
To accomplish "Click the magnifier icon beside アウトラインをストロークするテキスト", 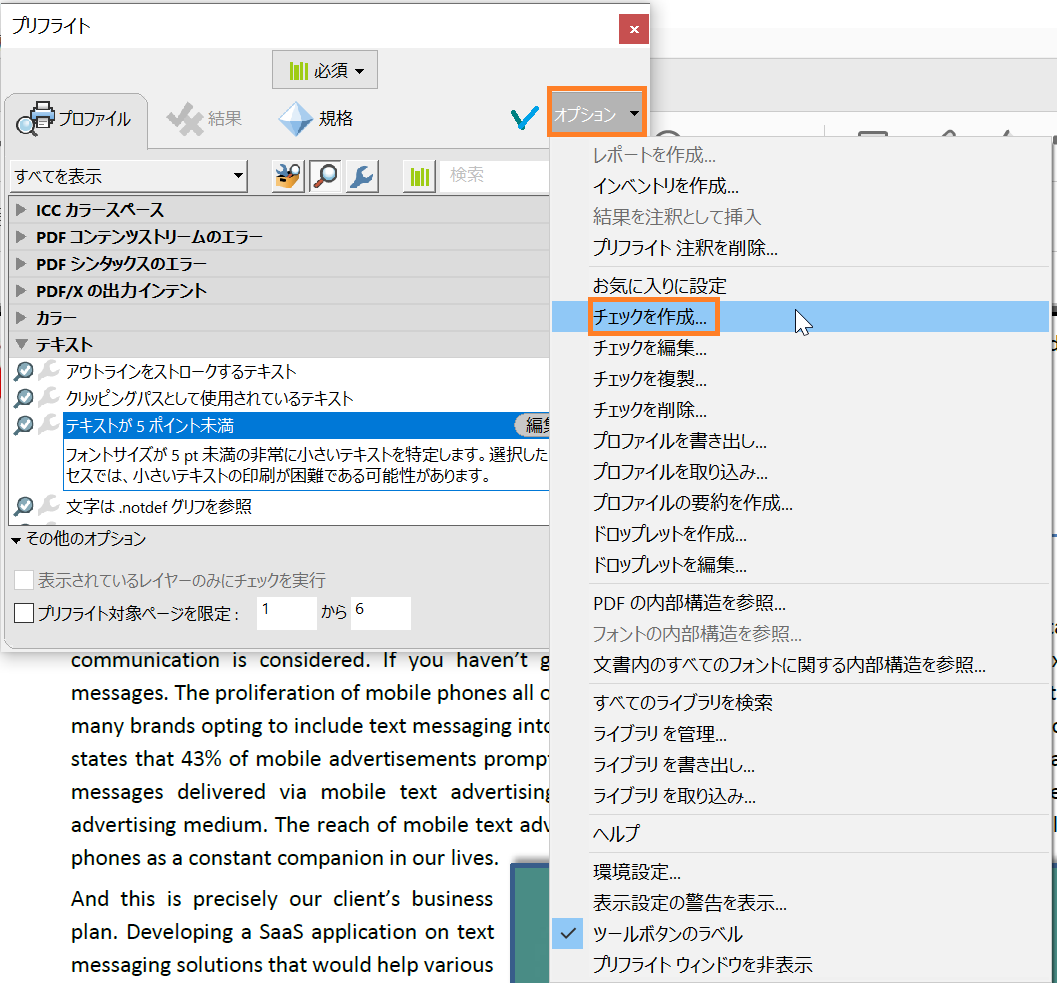I will 22,371.
